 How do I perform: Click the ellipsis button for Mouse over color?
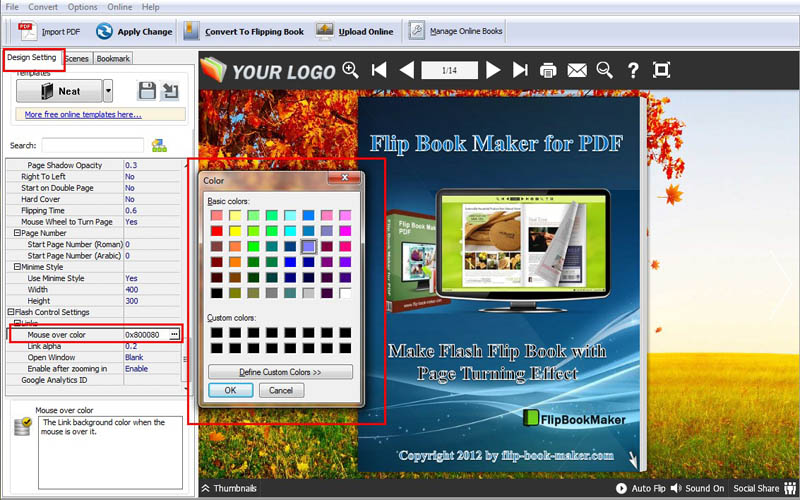[174, 335]
